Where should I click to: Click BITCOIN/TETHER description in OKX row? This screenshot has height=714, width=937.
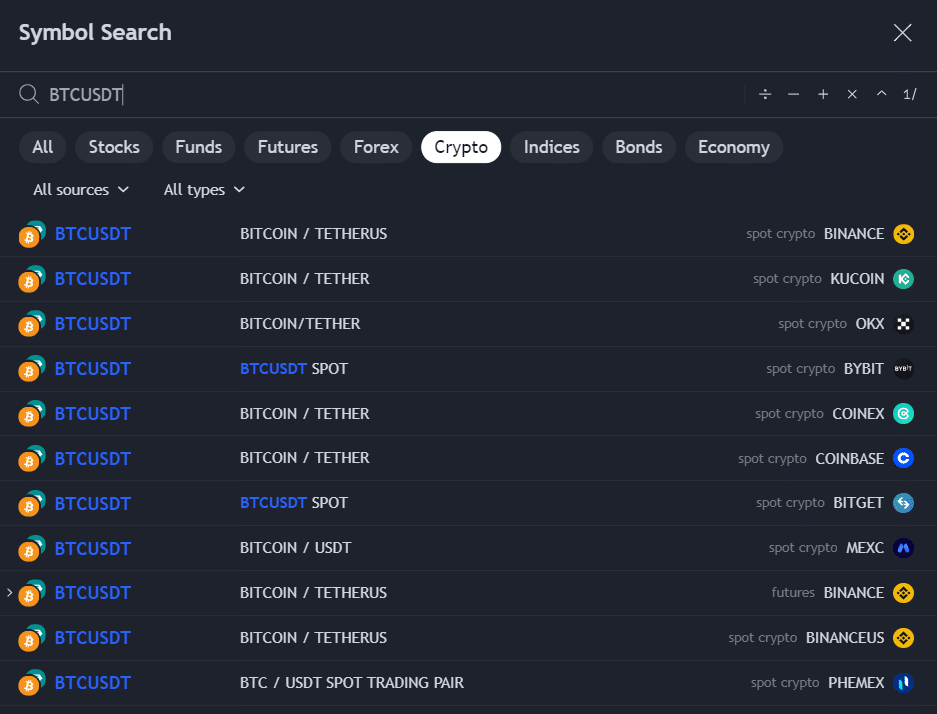[300, 324]
